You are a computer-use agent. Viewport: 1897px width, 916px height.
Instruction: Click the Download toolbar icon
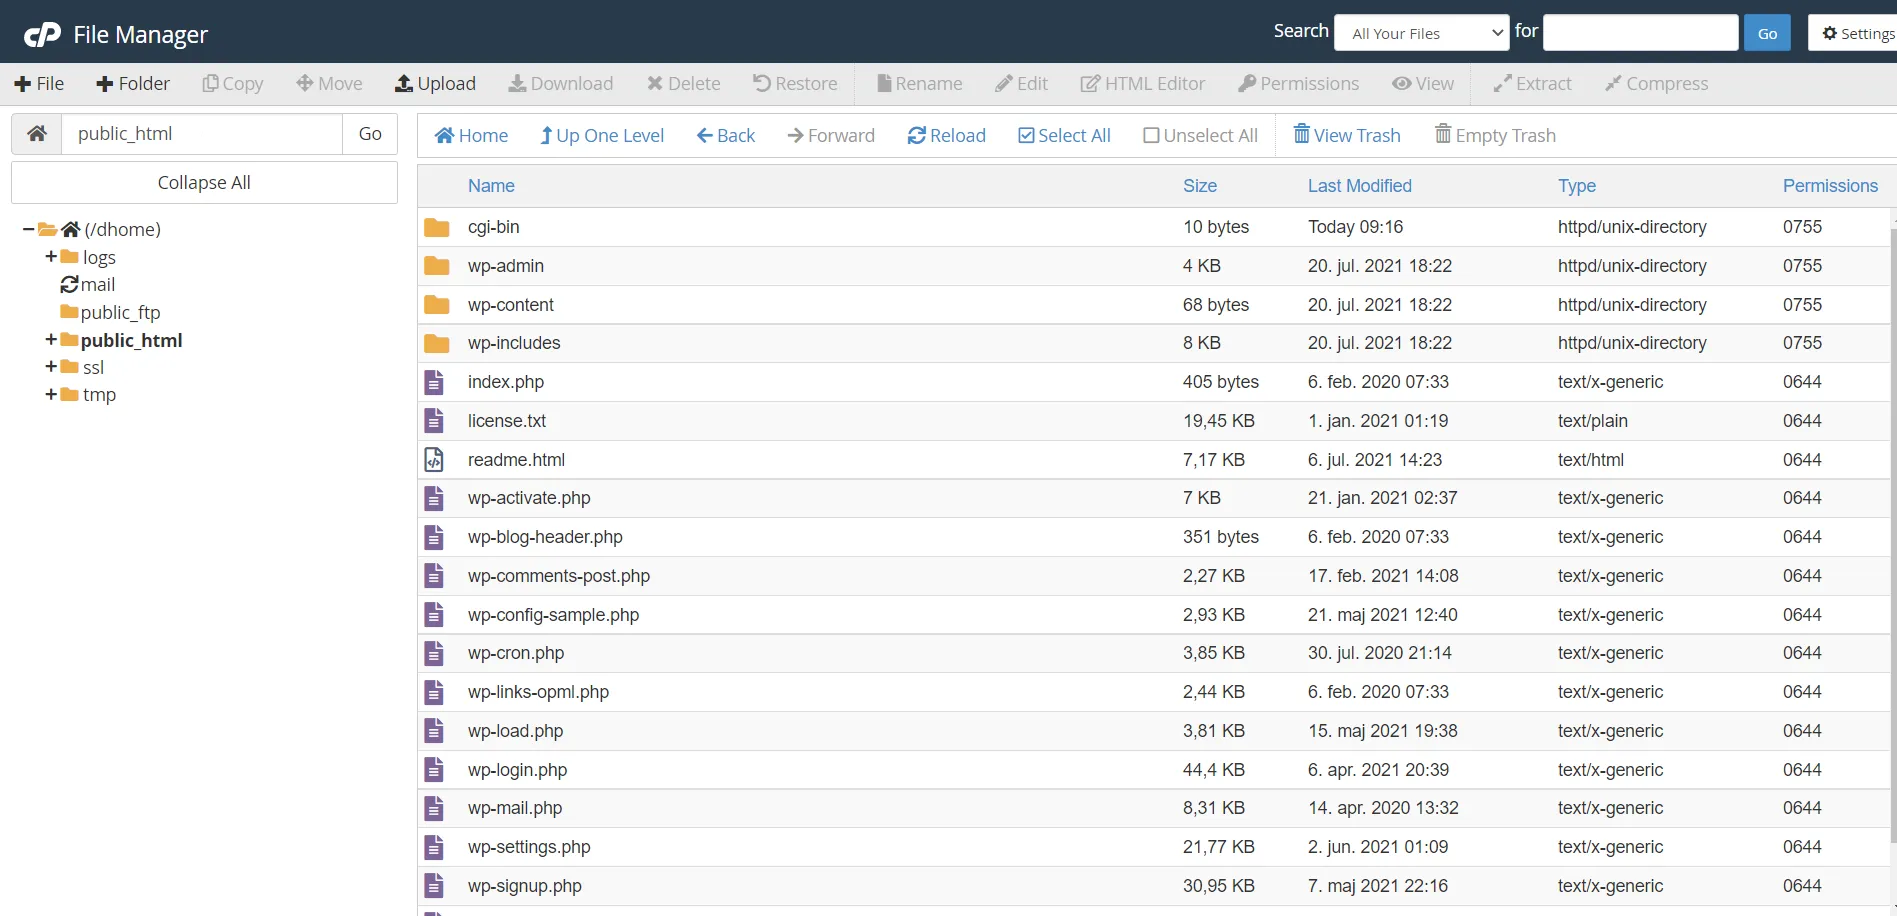click(561, 84)
